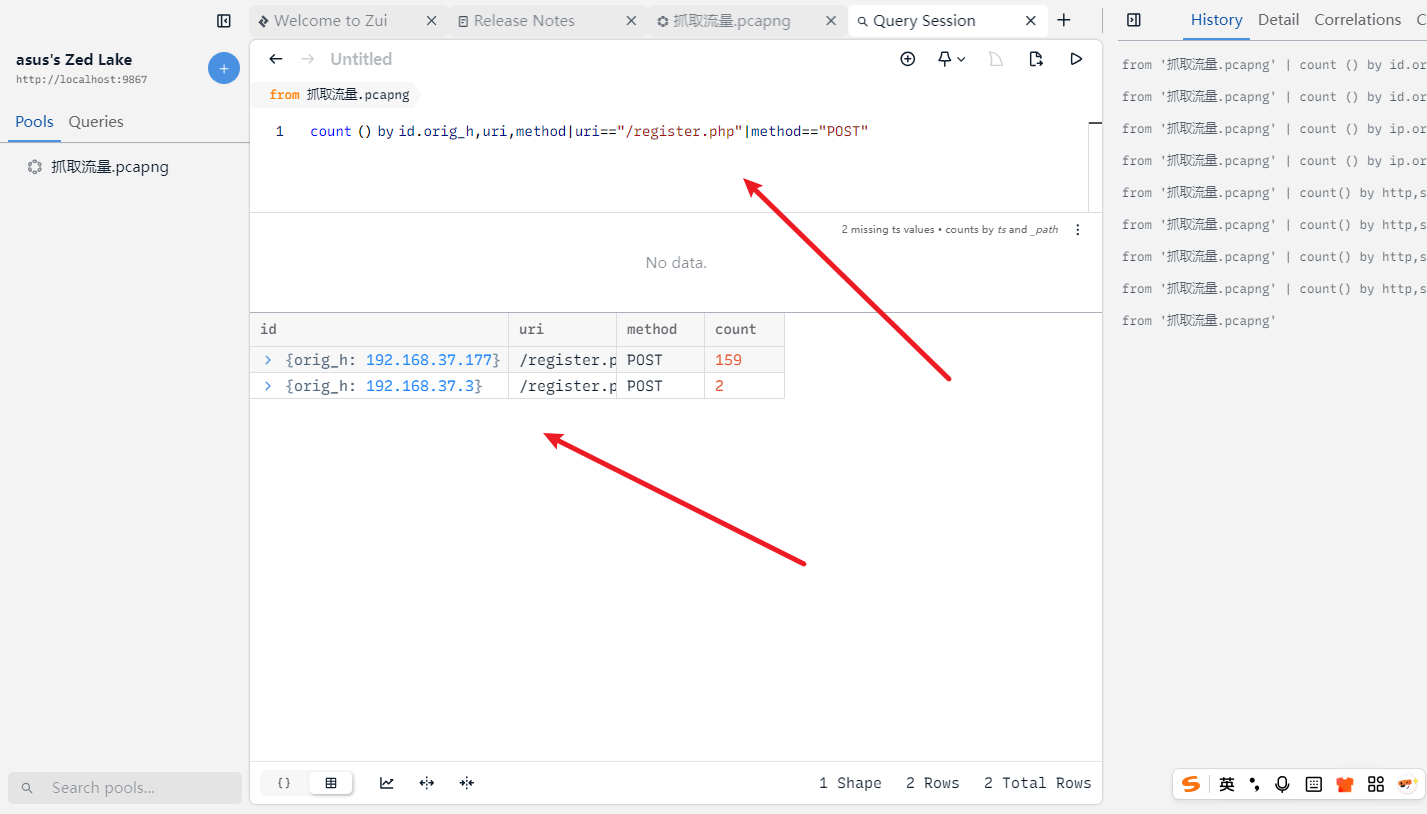Open the histogram options three-dot menu

point(1078,230)
